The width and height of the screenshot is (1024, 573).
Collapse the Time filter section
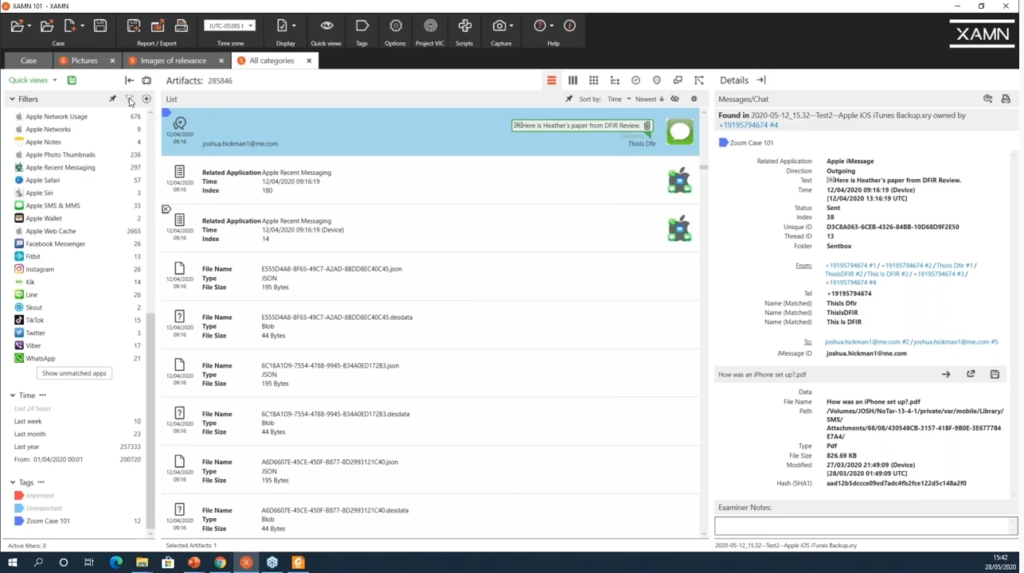[12, 395]
